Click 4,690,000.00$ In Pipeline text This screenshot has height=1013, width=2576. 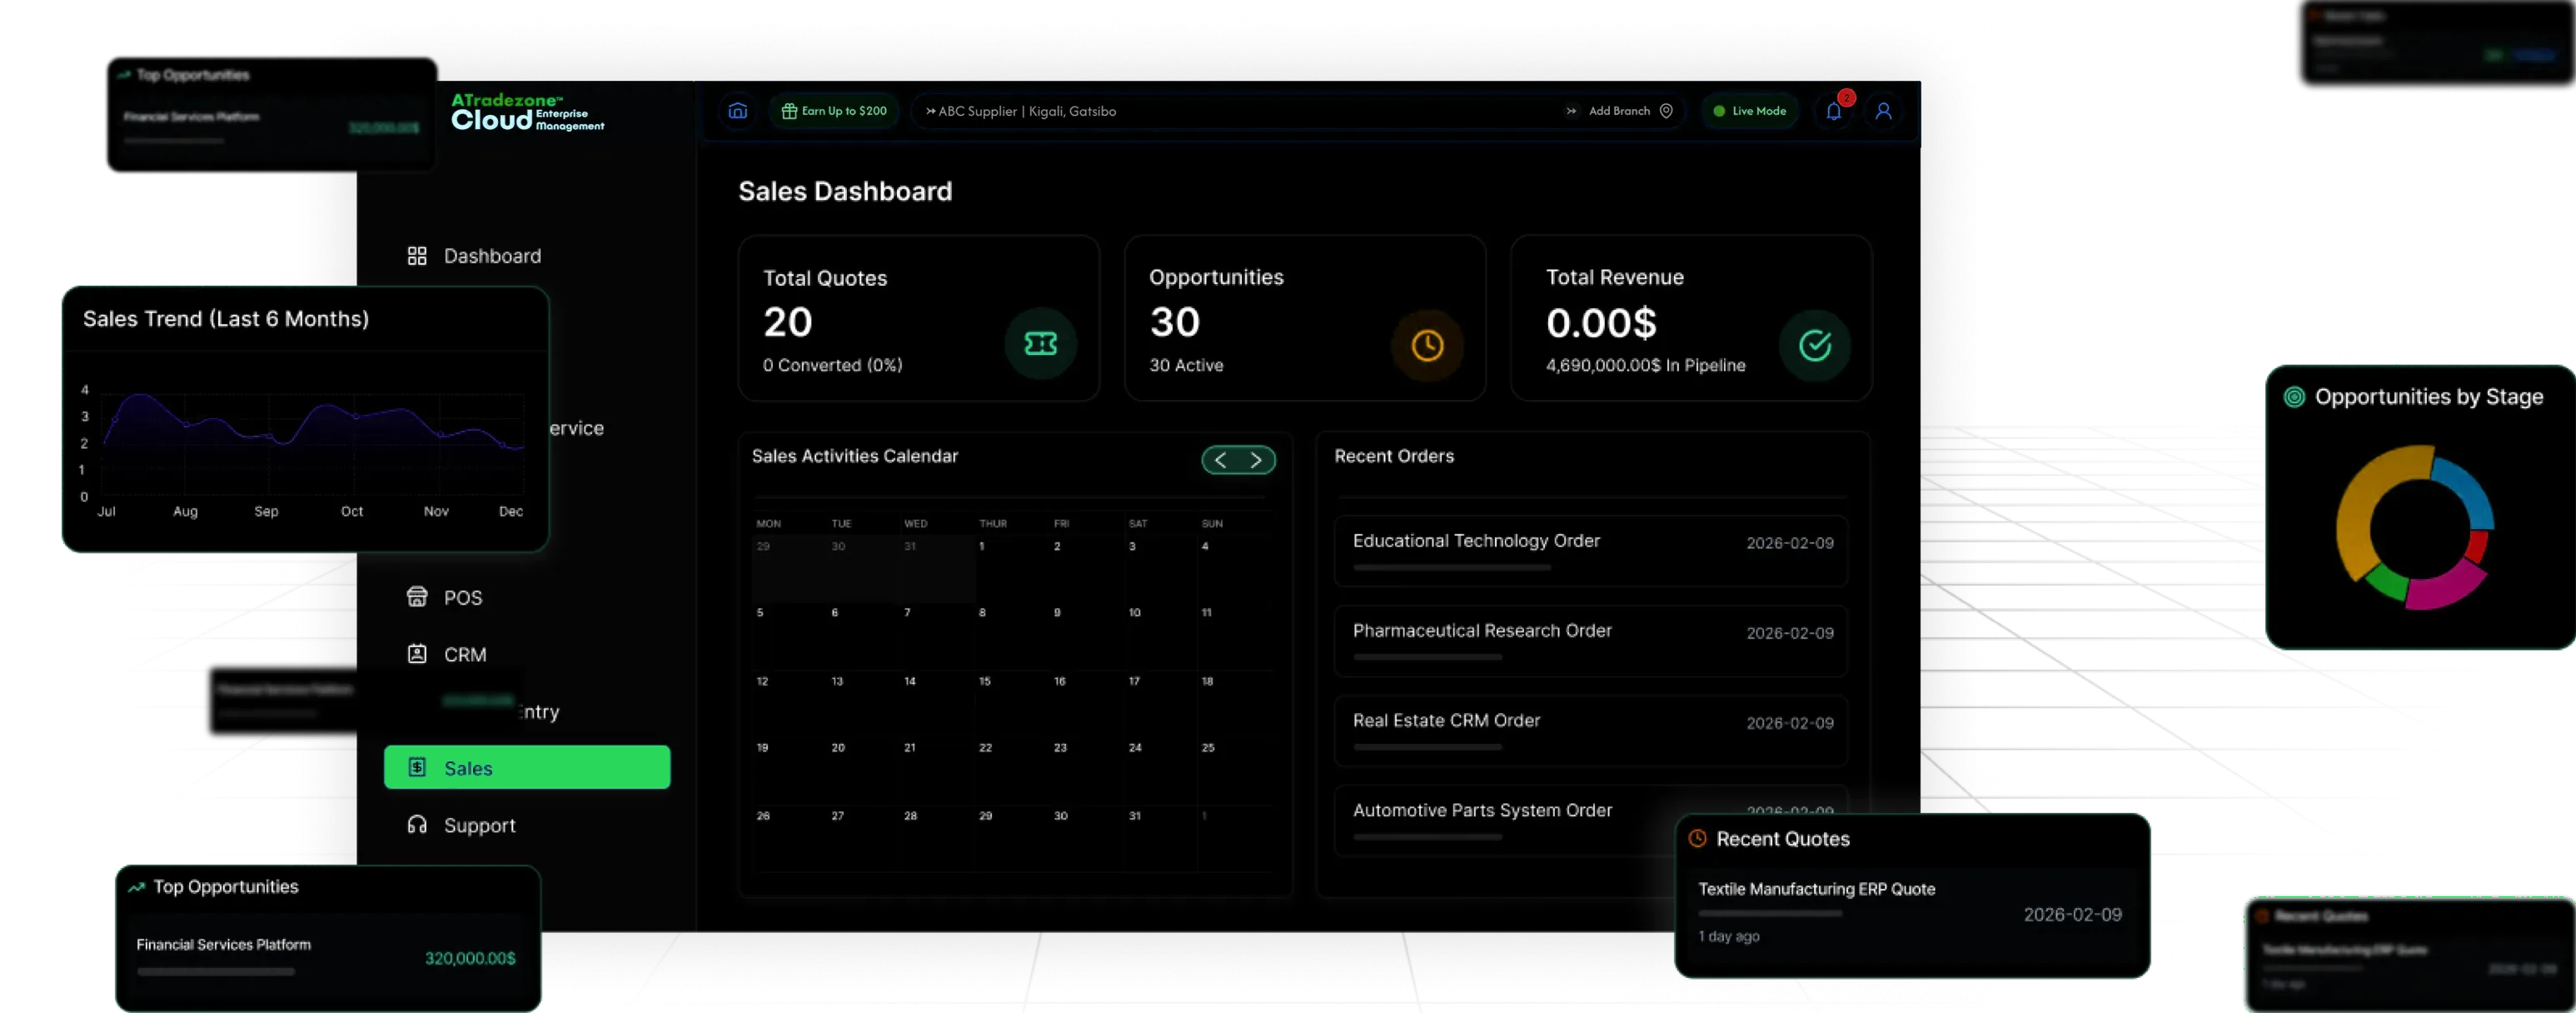point(1645,365)
